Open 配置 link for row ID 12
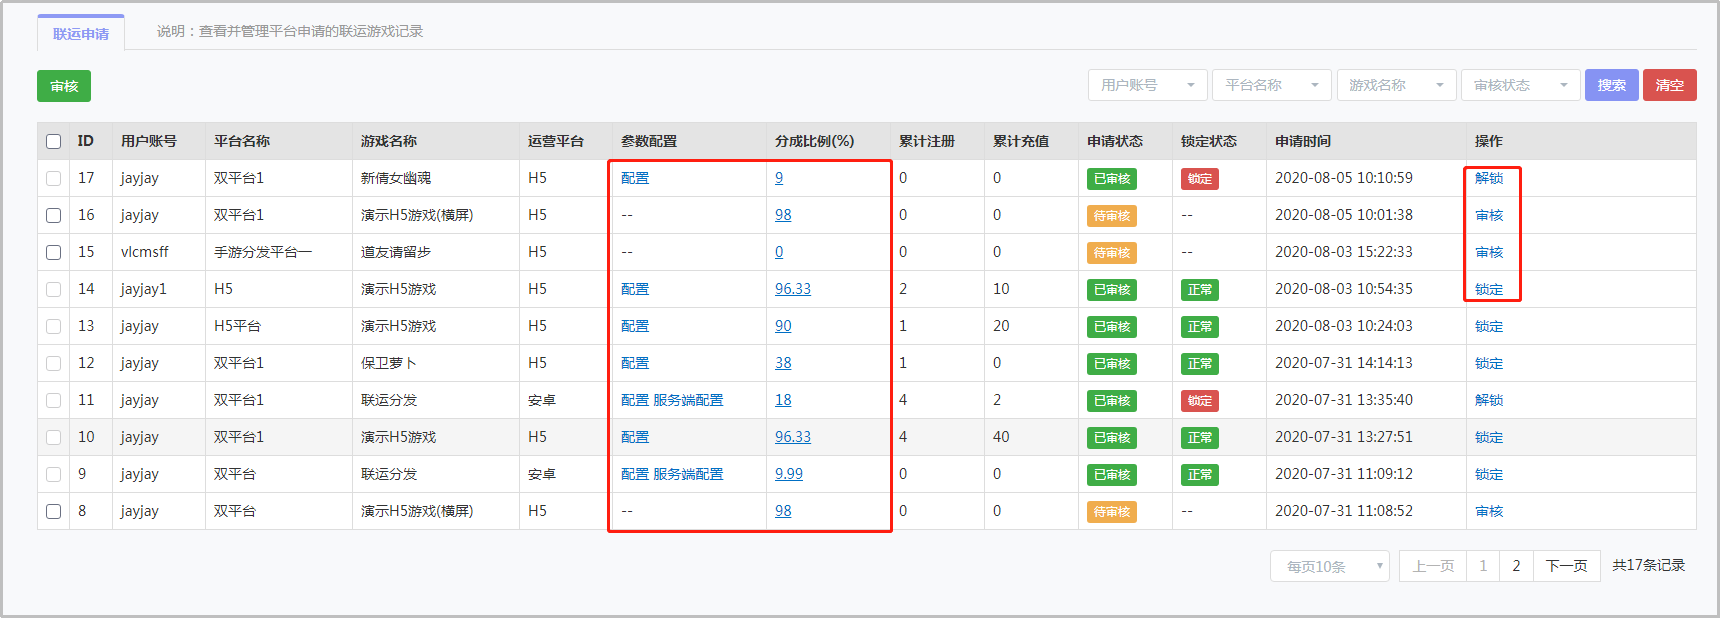Image resolution: width=1721 pixels, height=619 pixels. pyautogui.click(x=635, y=363)
